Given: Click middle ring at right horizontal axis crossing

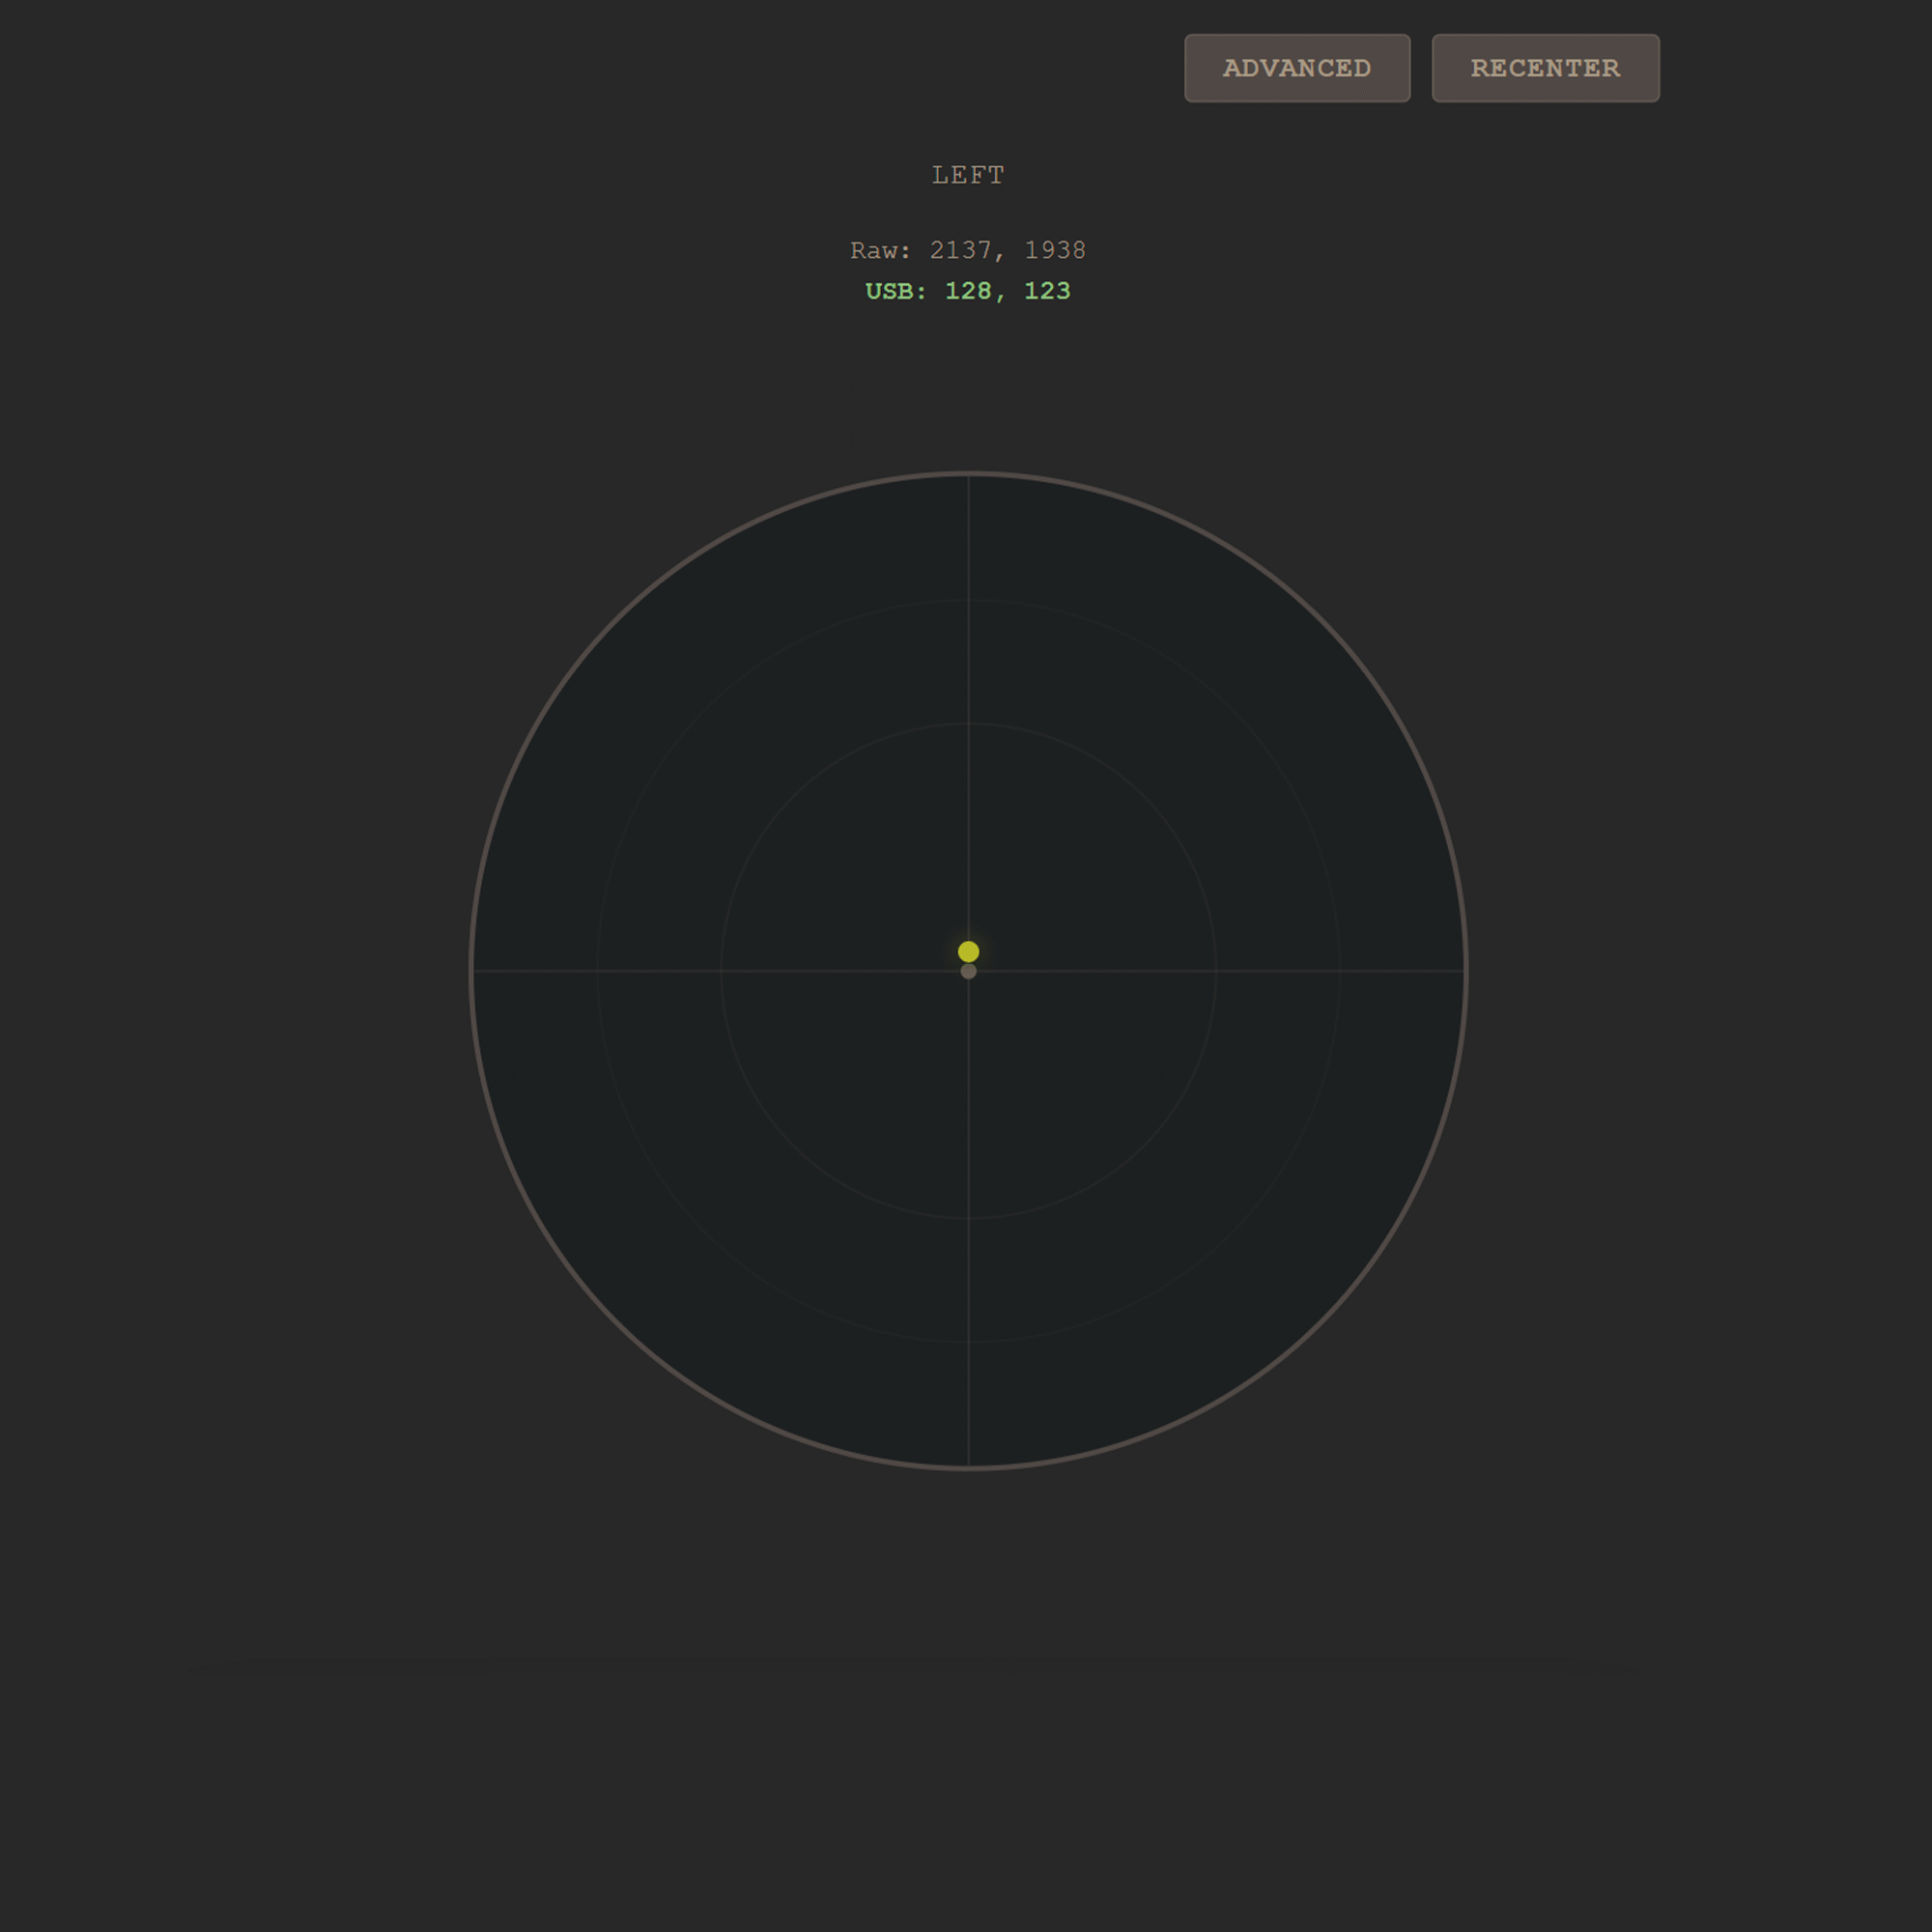Looking at the screenshot, I should click(1339, 971).
